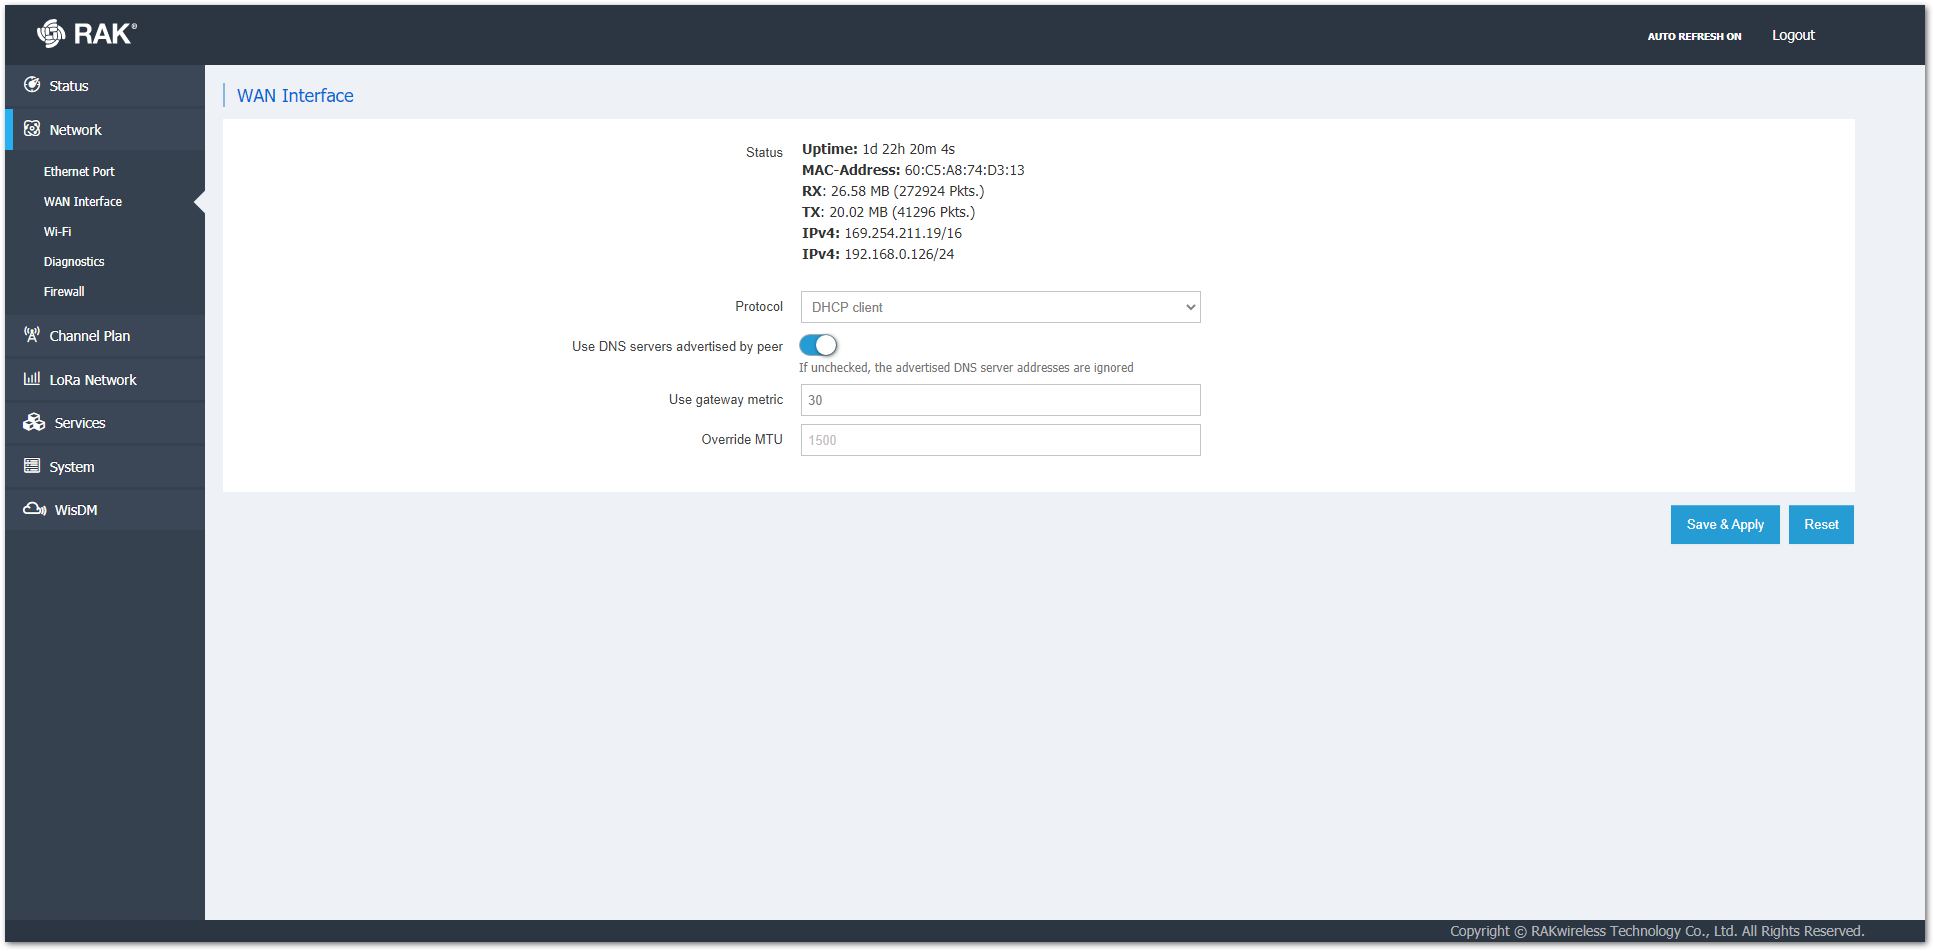Image resolution: width=1934 pixels, height=951 pixels.
Task: Click the RX 26.58 MB status line
Action: click(893, 191)
